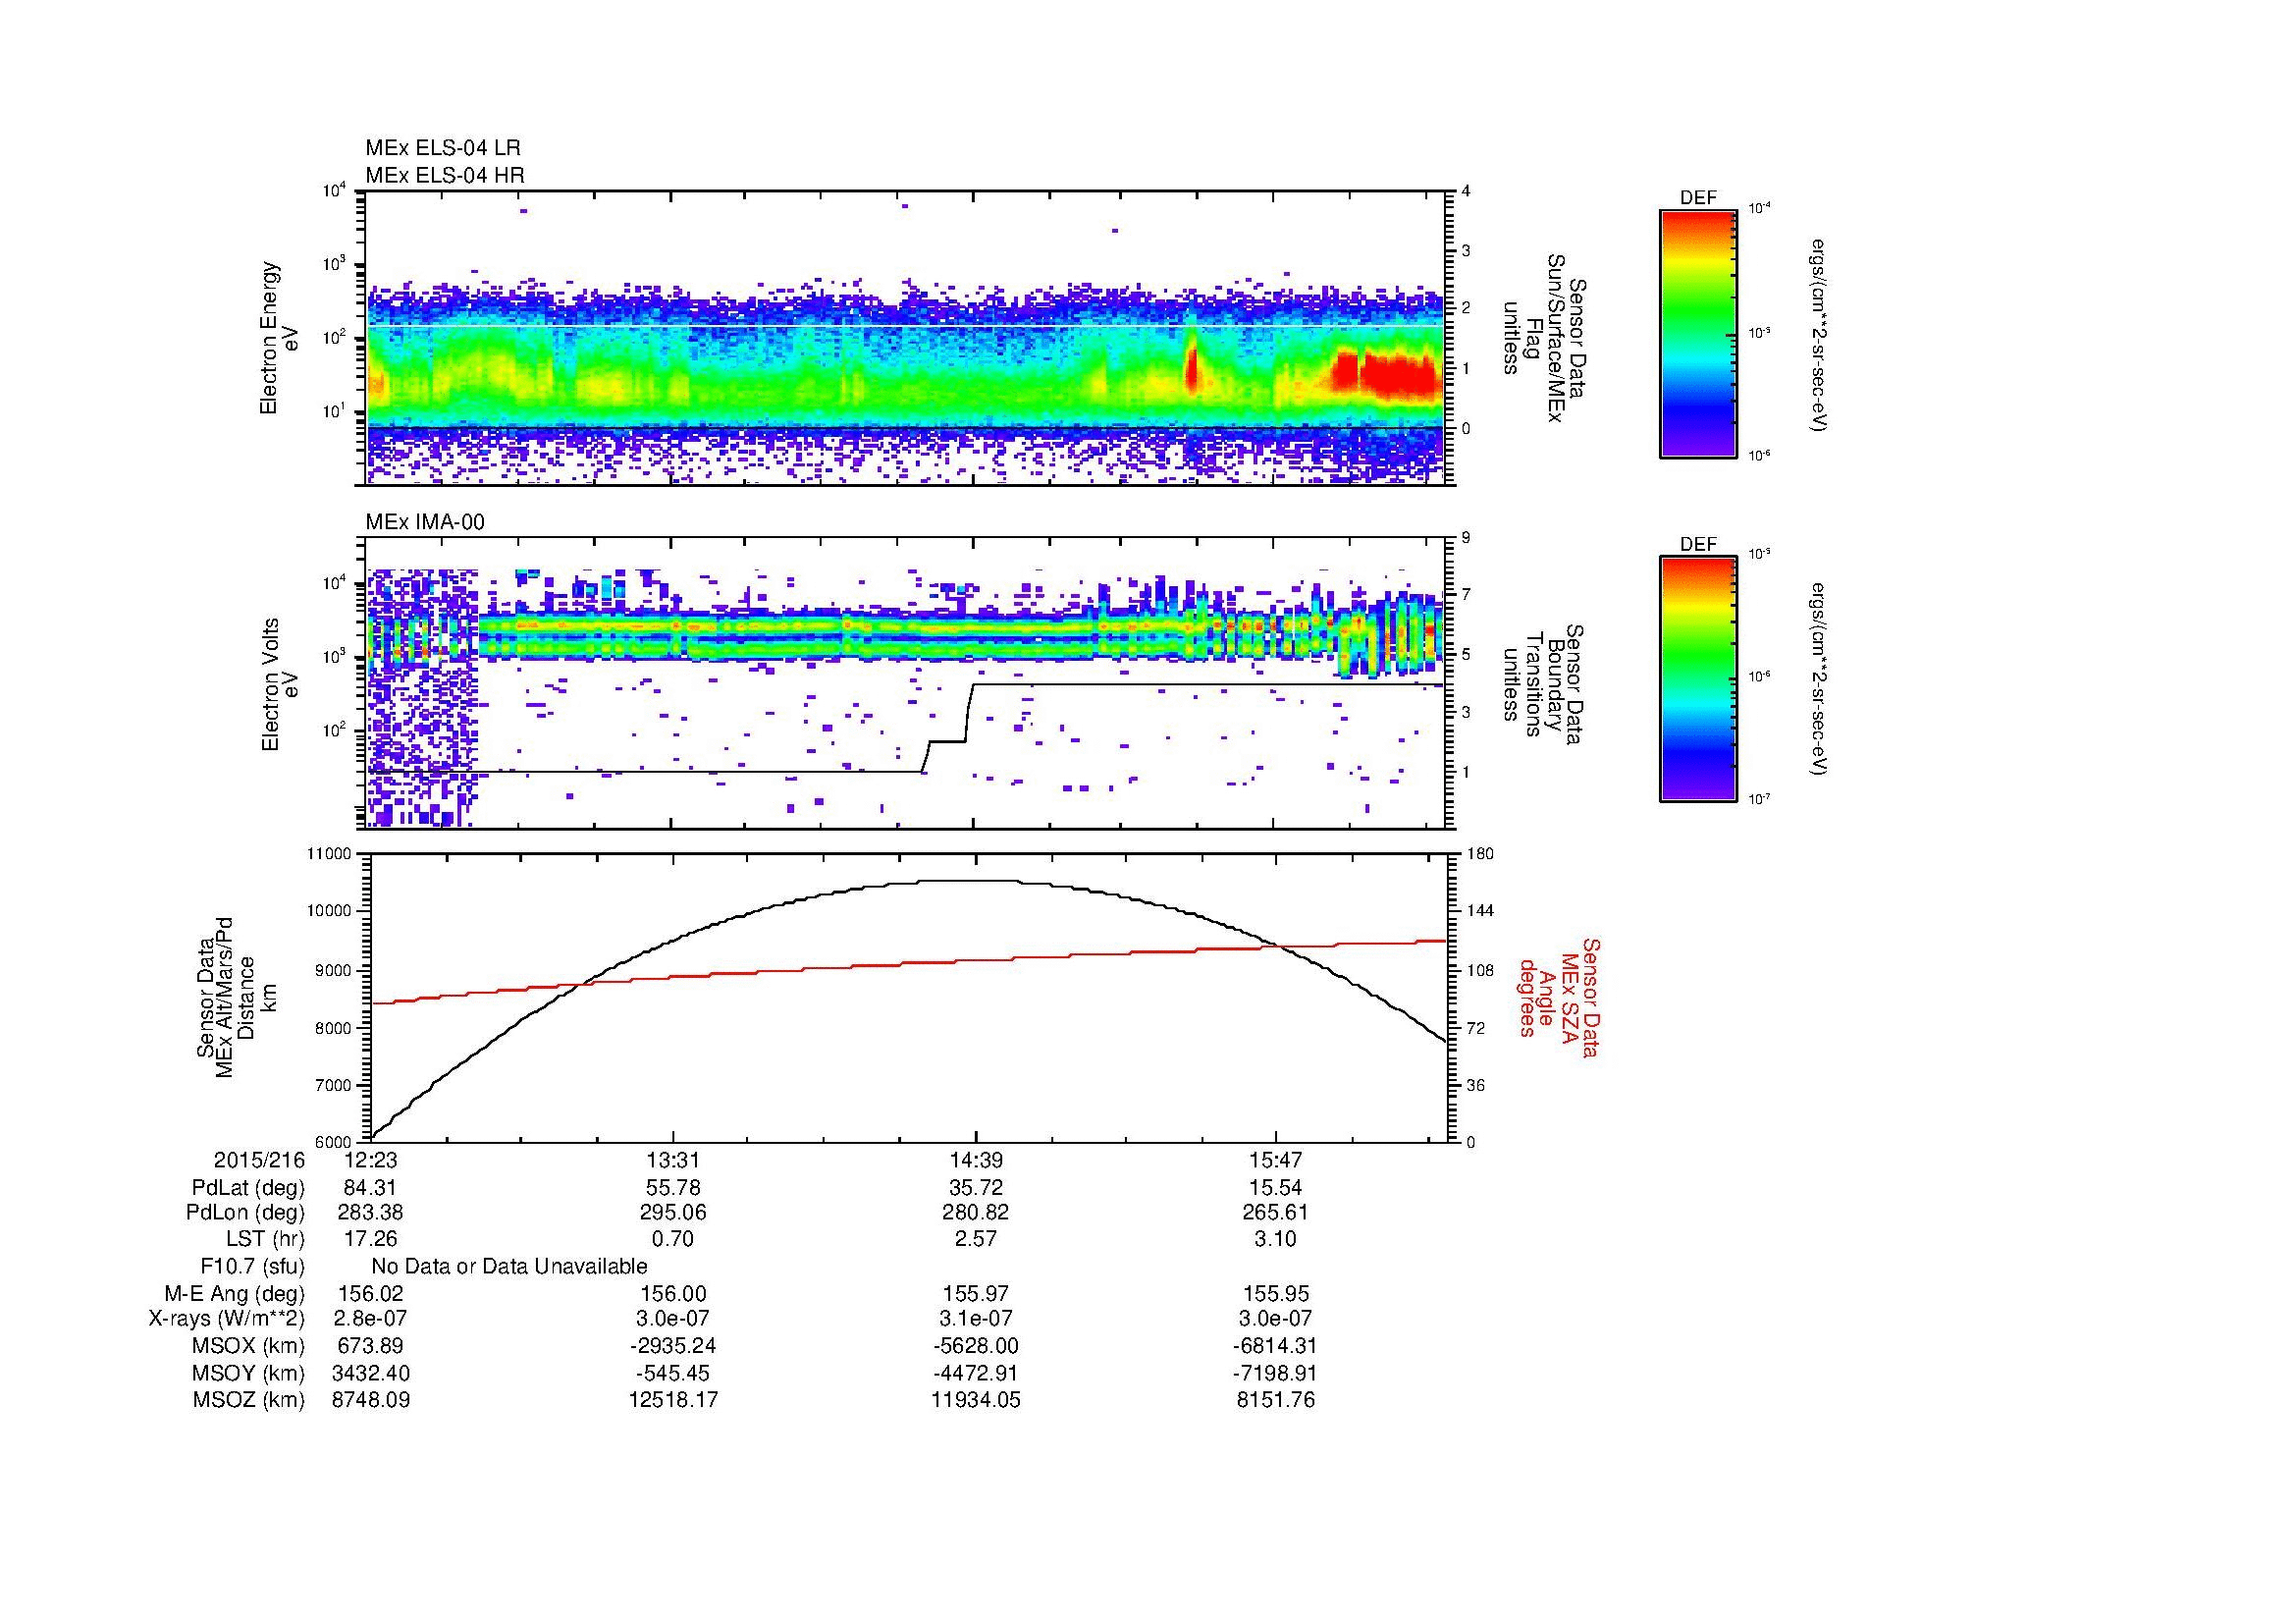Click the MSOZ value 8151.76
Screen dimensions: 2296x1623
1276,1400
